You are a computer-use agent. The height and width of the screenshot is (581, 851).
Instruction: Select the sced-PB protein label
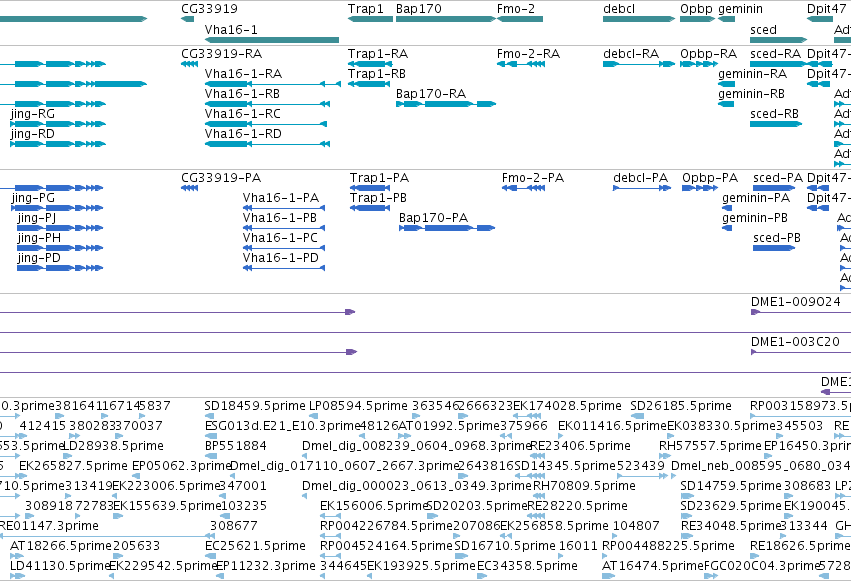777,238
